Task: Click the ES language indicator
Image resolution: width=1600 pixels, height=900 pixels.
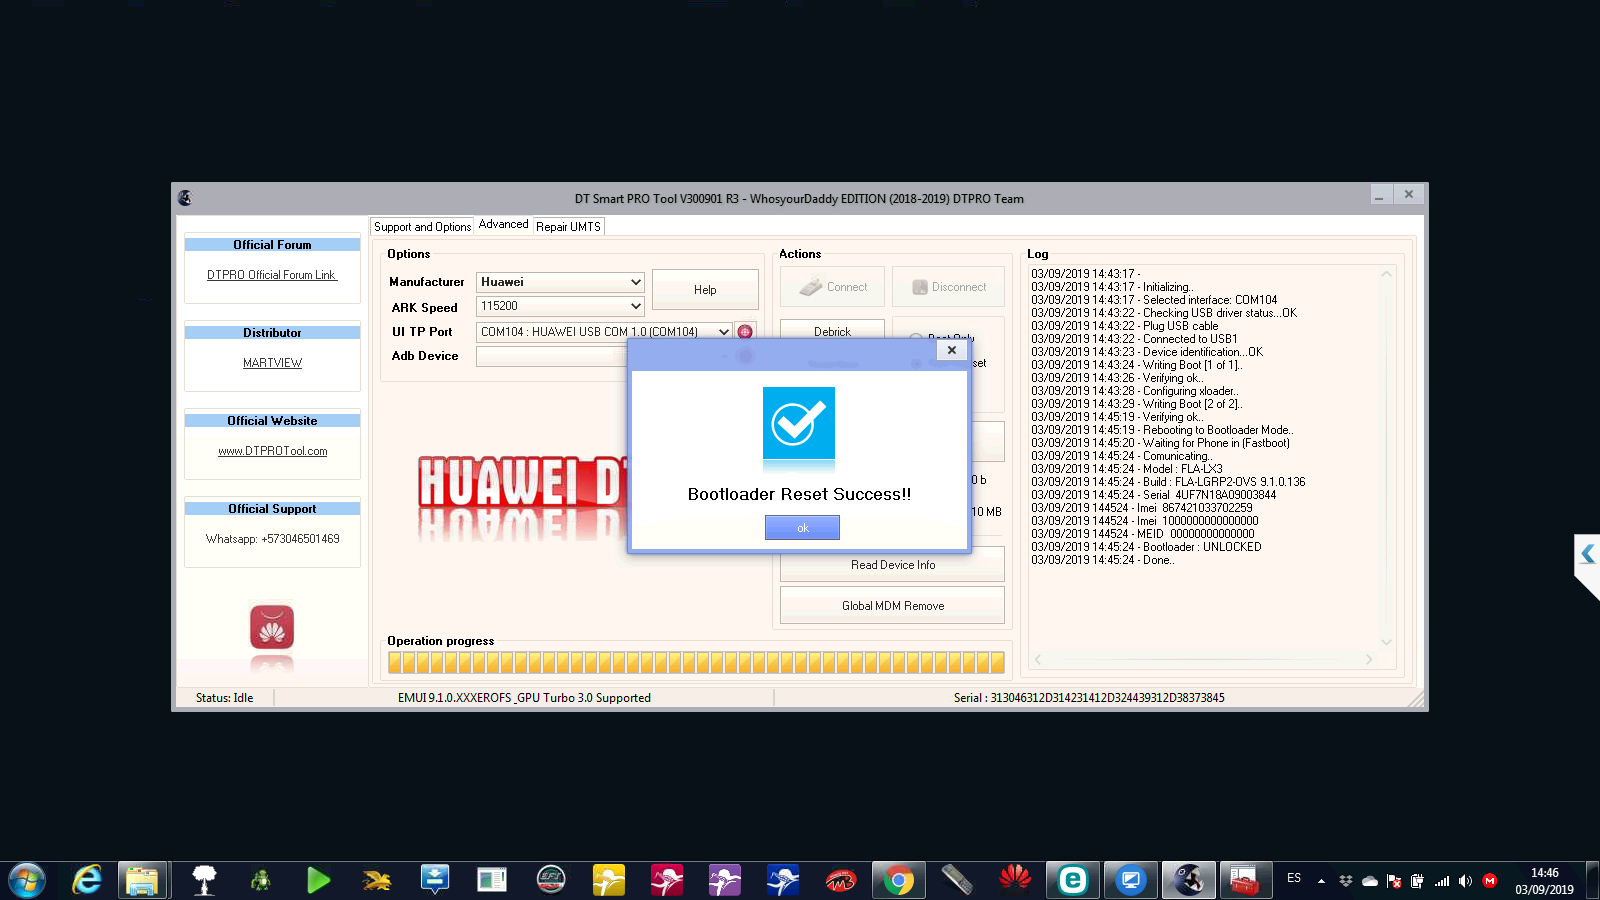Action: (1294, 878)
